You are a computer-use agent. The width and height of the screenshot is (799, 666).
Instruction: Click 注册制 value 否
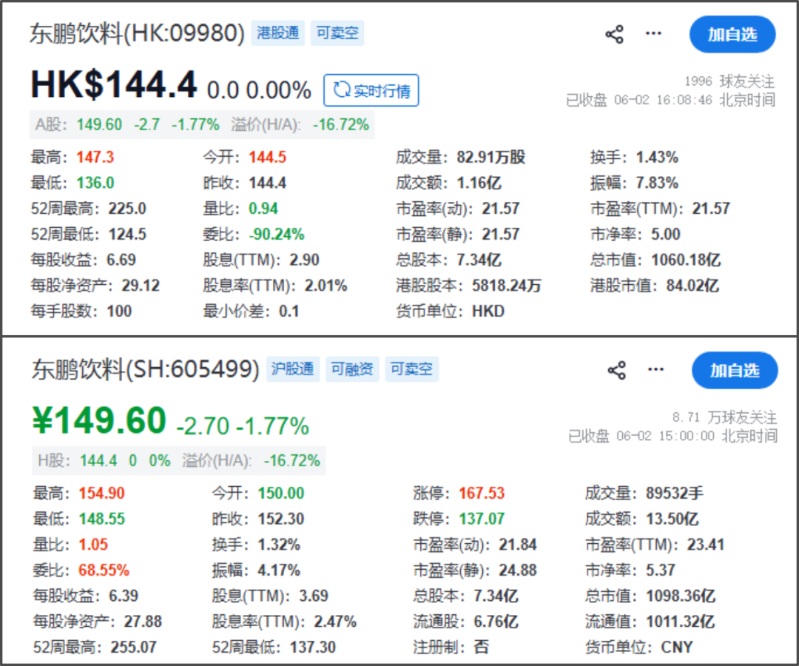tap(481, 647)
